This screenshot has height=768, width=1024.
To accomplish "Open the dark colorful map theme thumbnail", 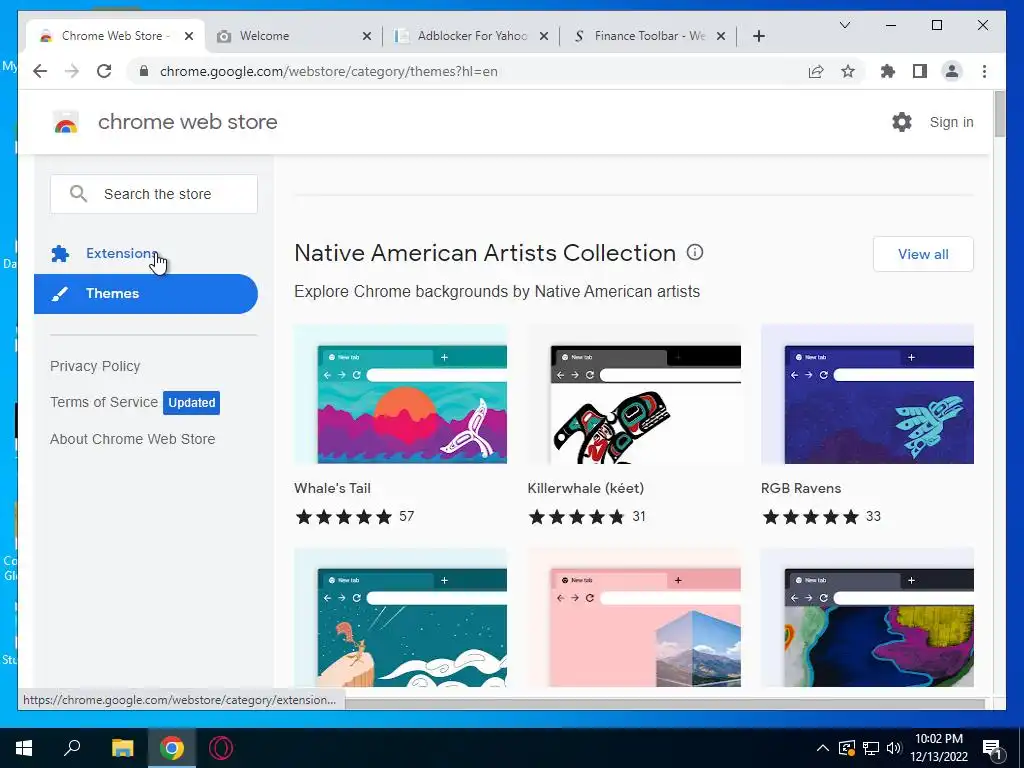I will [x=867, y=617].
